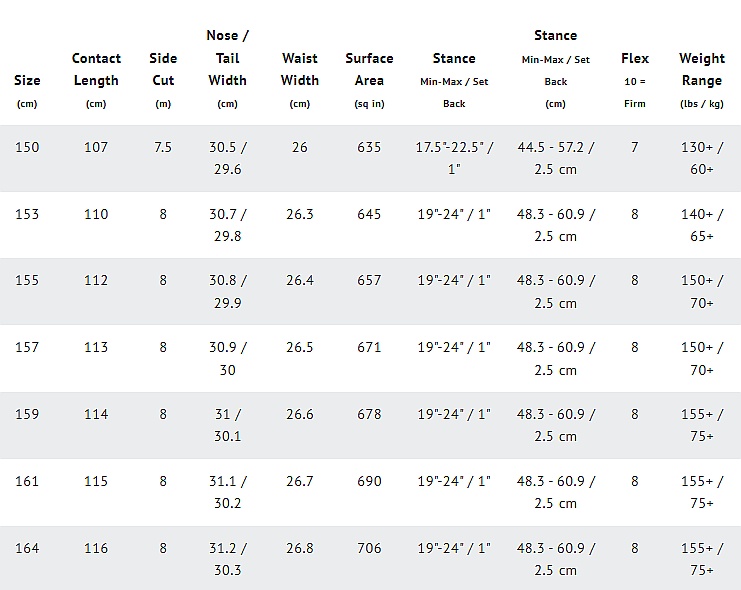Select the 153 size row label
Image resolution: width=741 pixels, height=590 pixels.
[27, 214]
